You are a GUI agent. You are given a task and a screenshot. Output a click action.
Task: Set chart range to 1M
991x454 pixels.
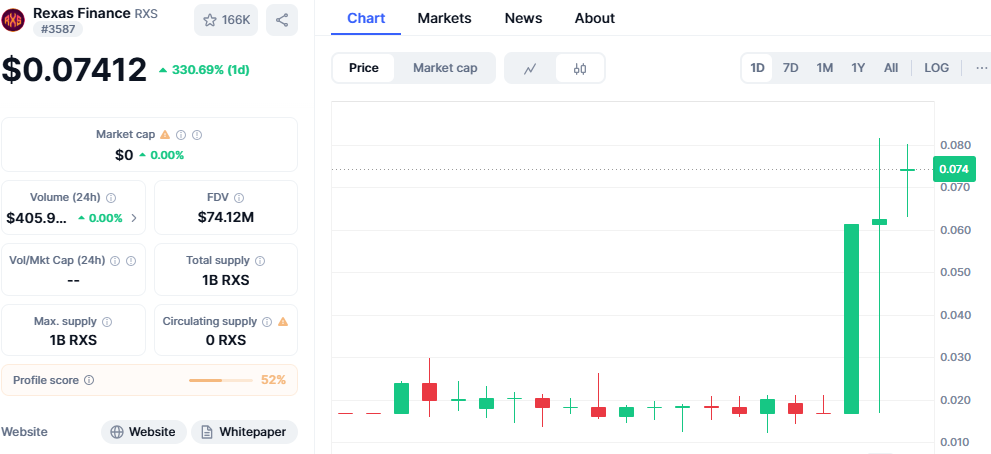pos(824,68)
